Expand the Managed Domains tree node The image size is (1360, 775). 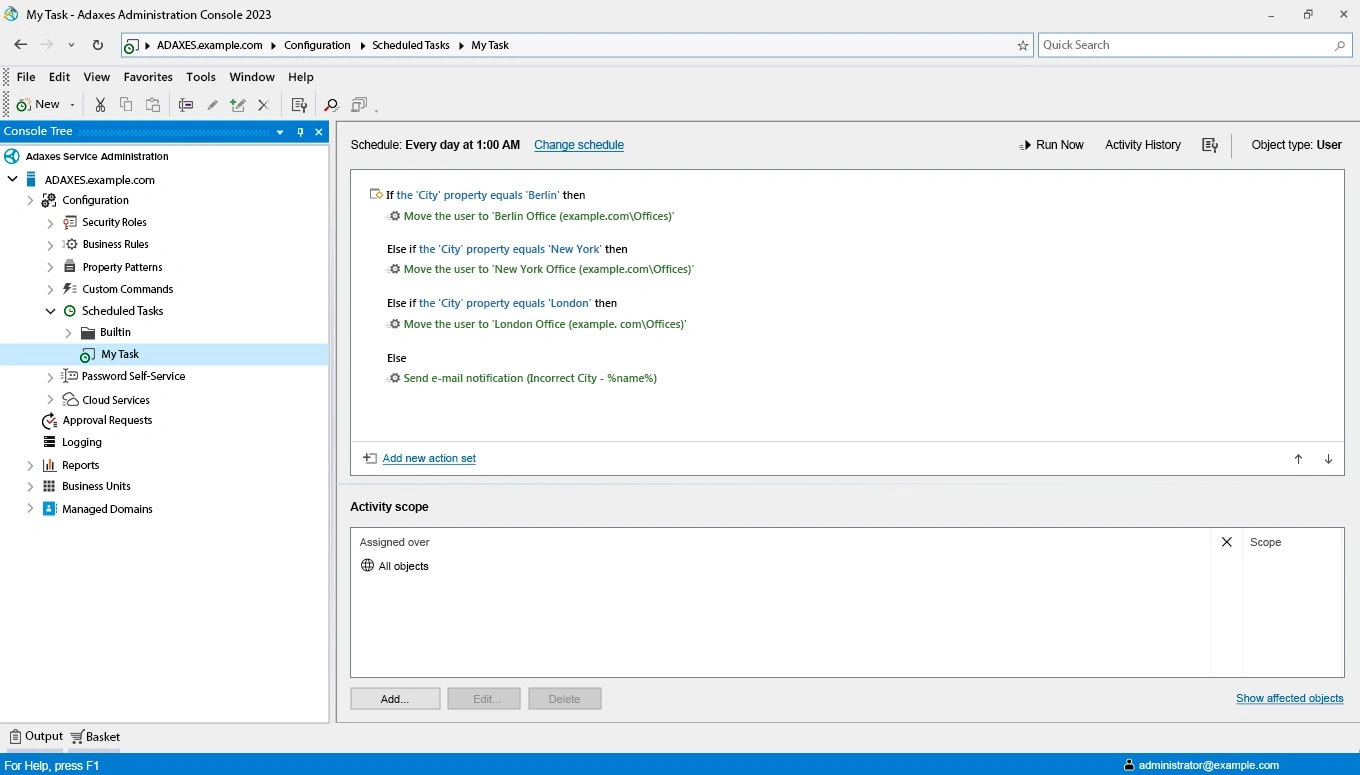tap(30, 509)
